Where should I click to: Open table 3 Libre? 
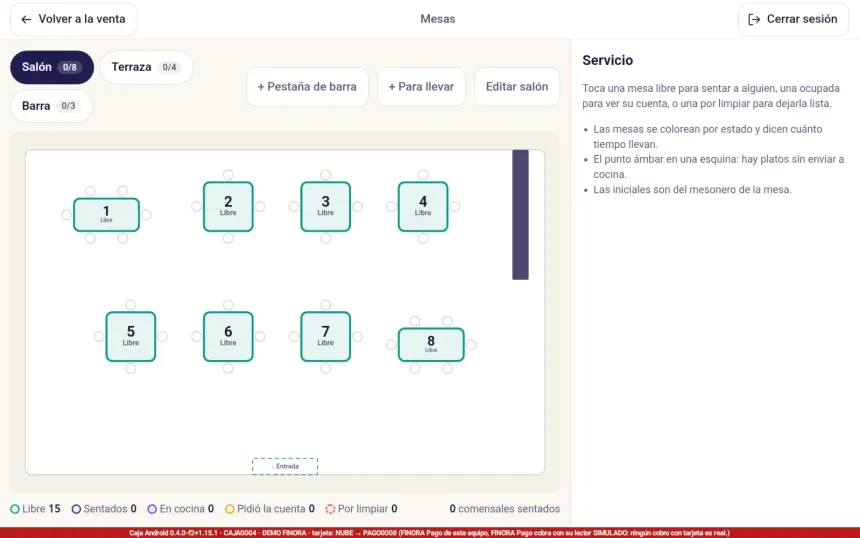(325, 206)
